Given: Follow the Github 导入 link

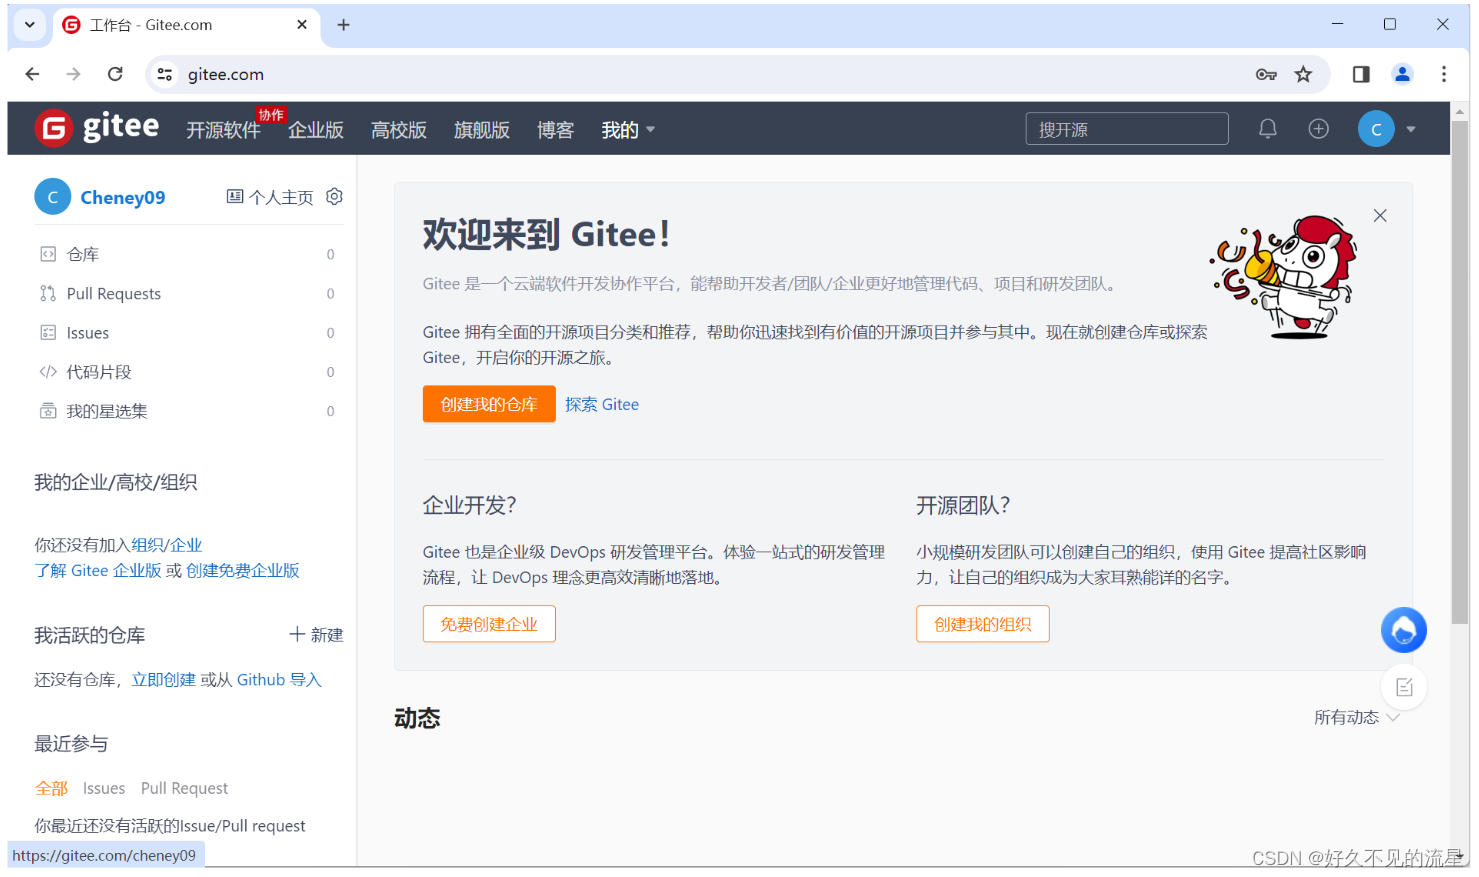Looking at the screenshot, I should click(x=279, y=680).
